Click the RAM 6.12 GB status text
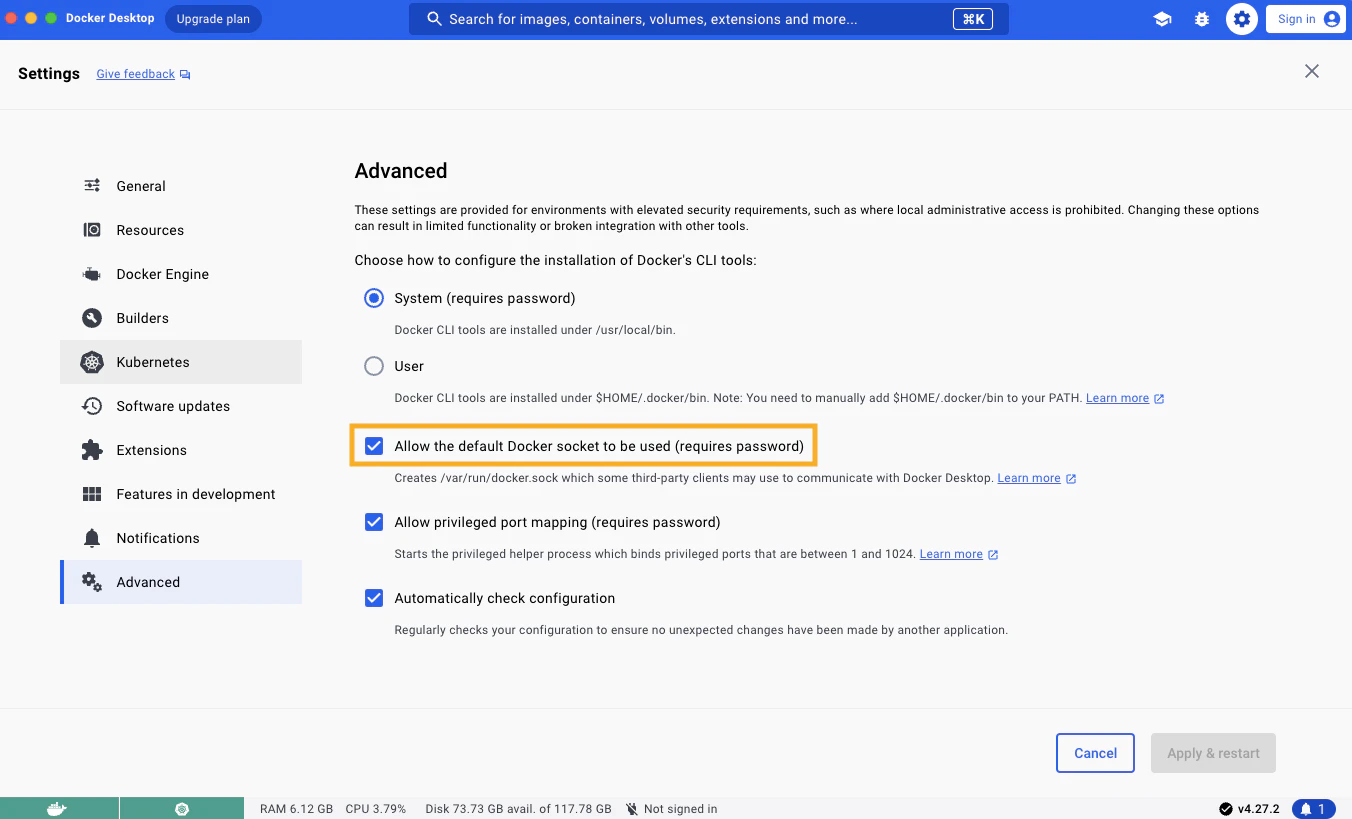Image resolution: width=1352 pixels, height=819 pixels. 296,809
